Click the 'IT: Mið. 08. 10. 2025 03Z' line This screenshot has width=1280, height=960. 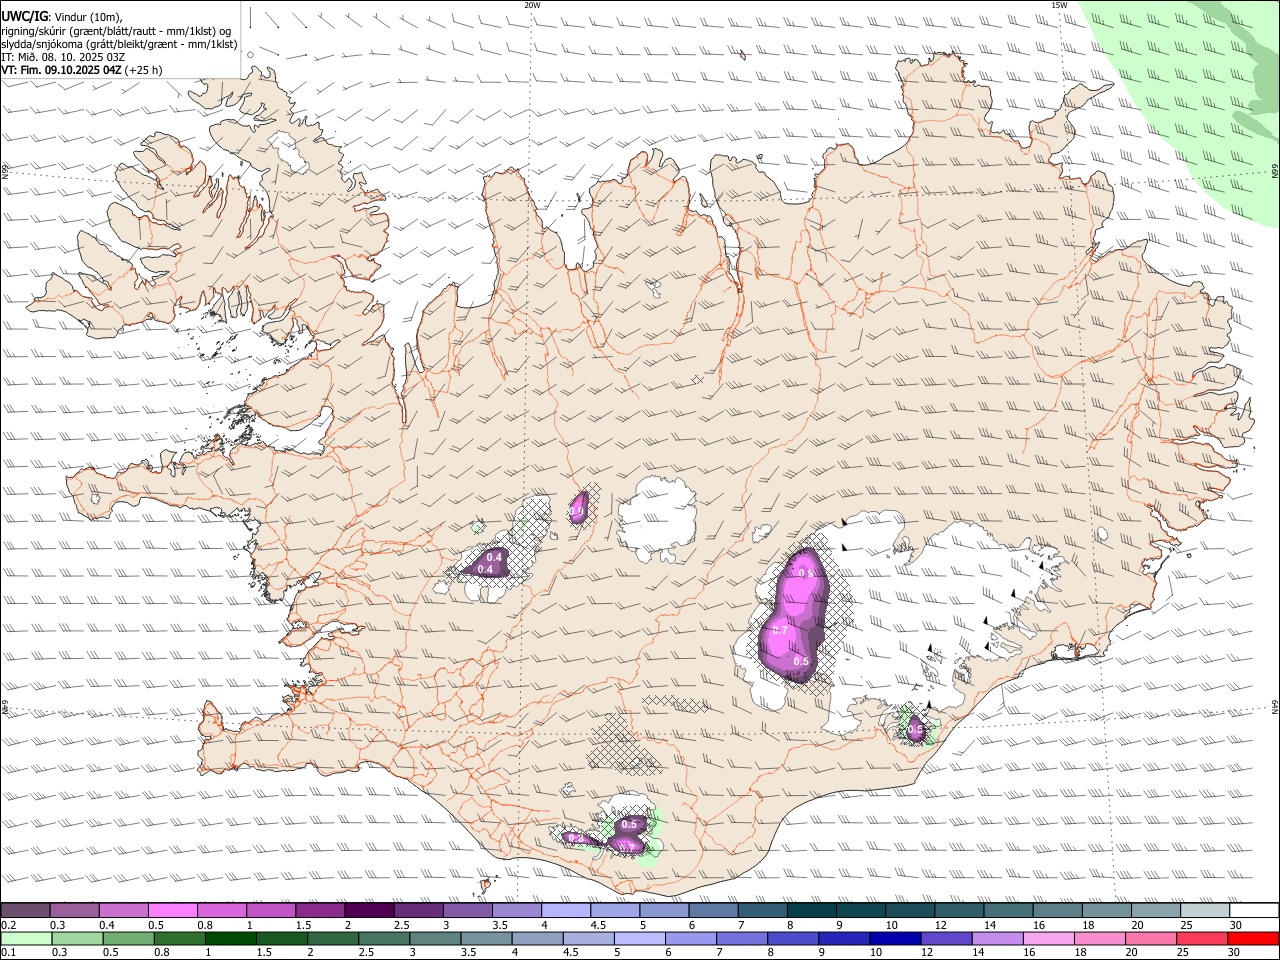click(63, 57)
